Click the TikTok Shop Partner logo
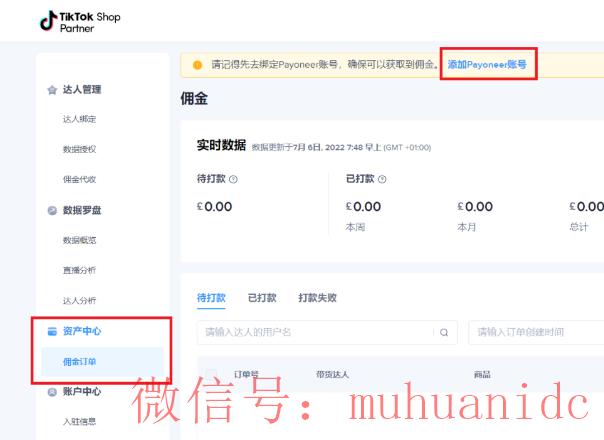 point(79,21)
